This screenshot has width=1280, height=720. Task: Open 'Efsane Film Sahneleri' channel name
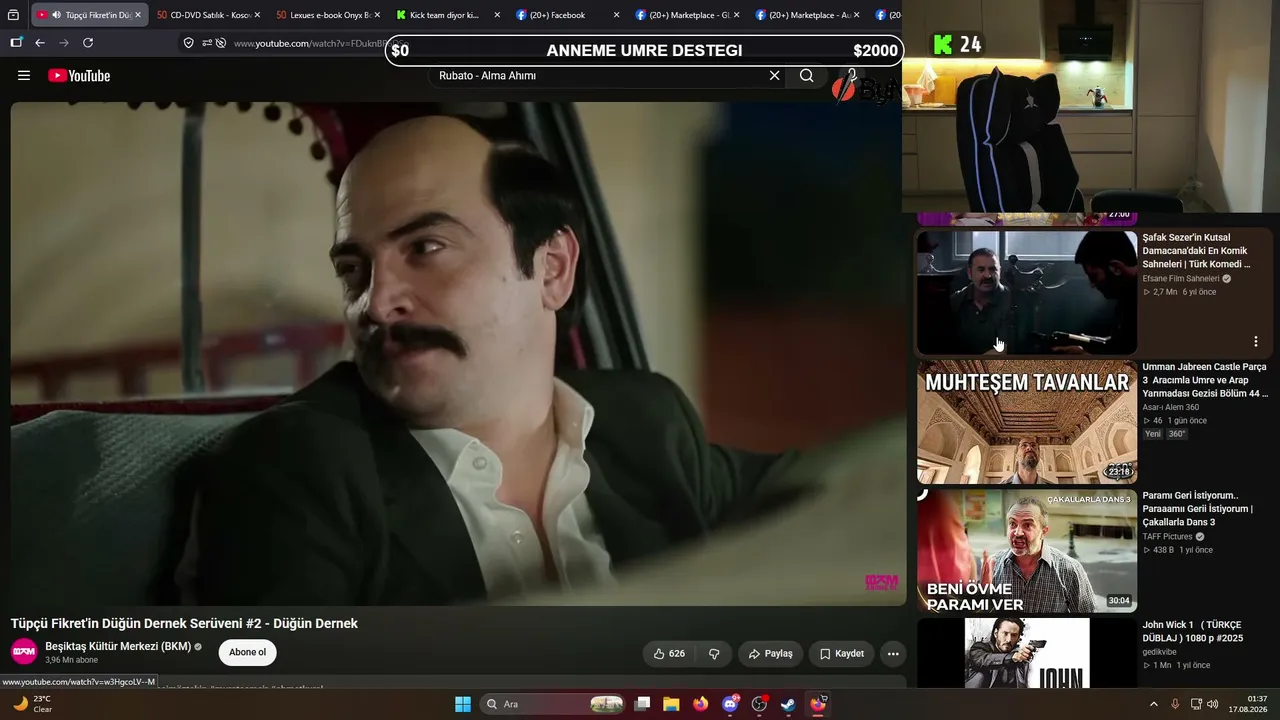coord(1181,279)
